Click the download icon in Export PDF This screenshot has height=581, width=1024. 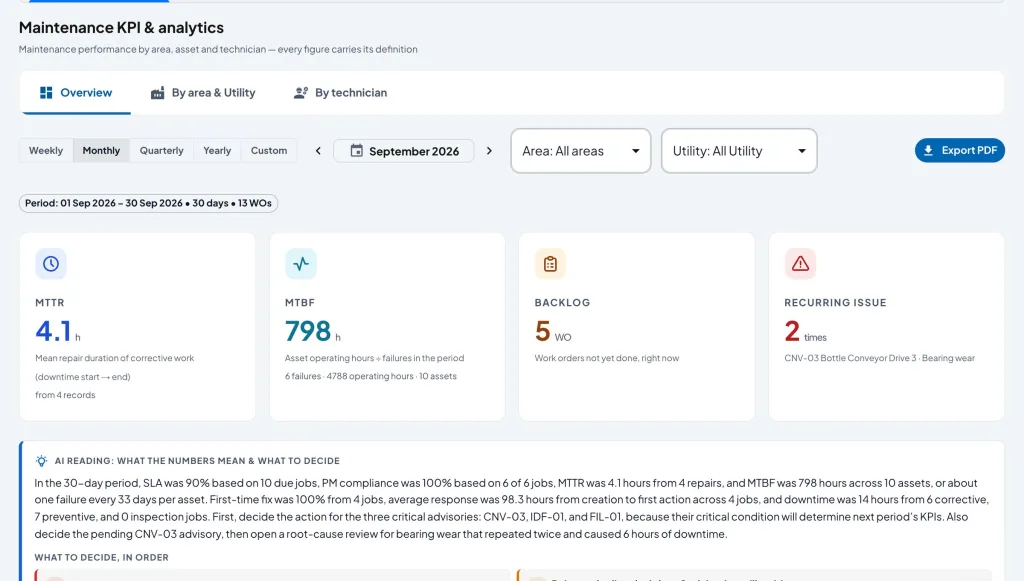[928, 150]
